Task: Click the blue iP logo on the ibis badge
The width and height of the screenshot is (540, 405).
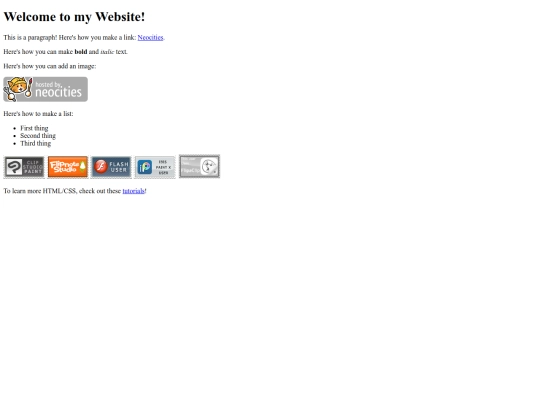Action: tap(145, 167)
